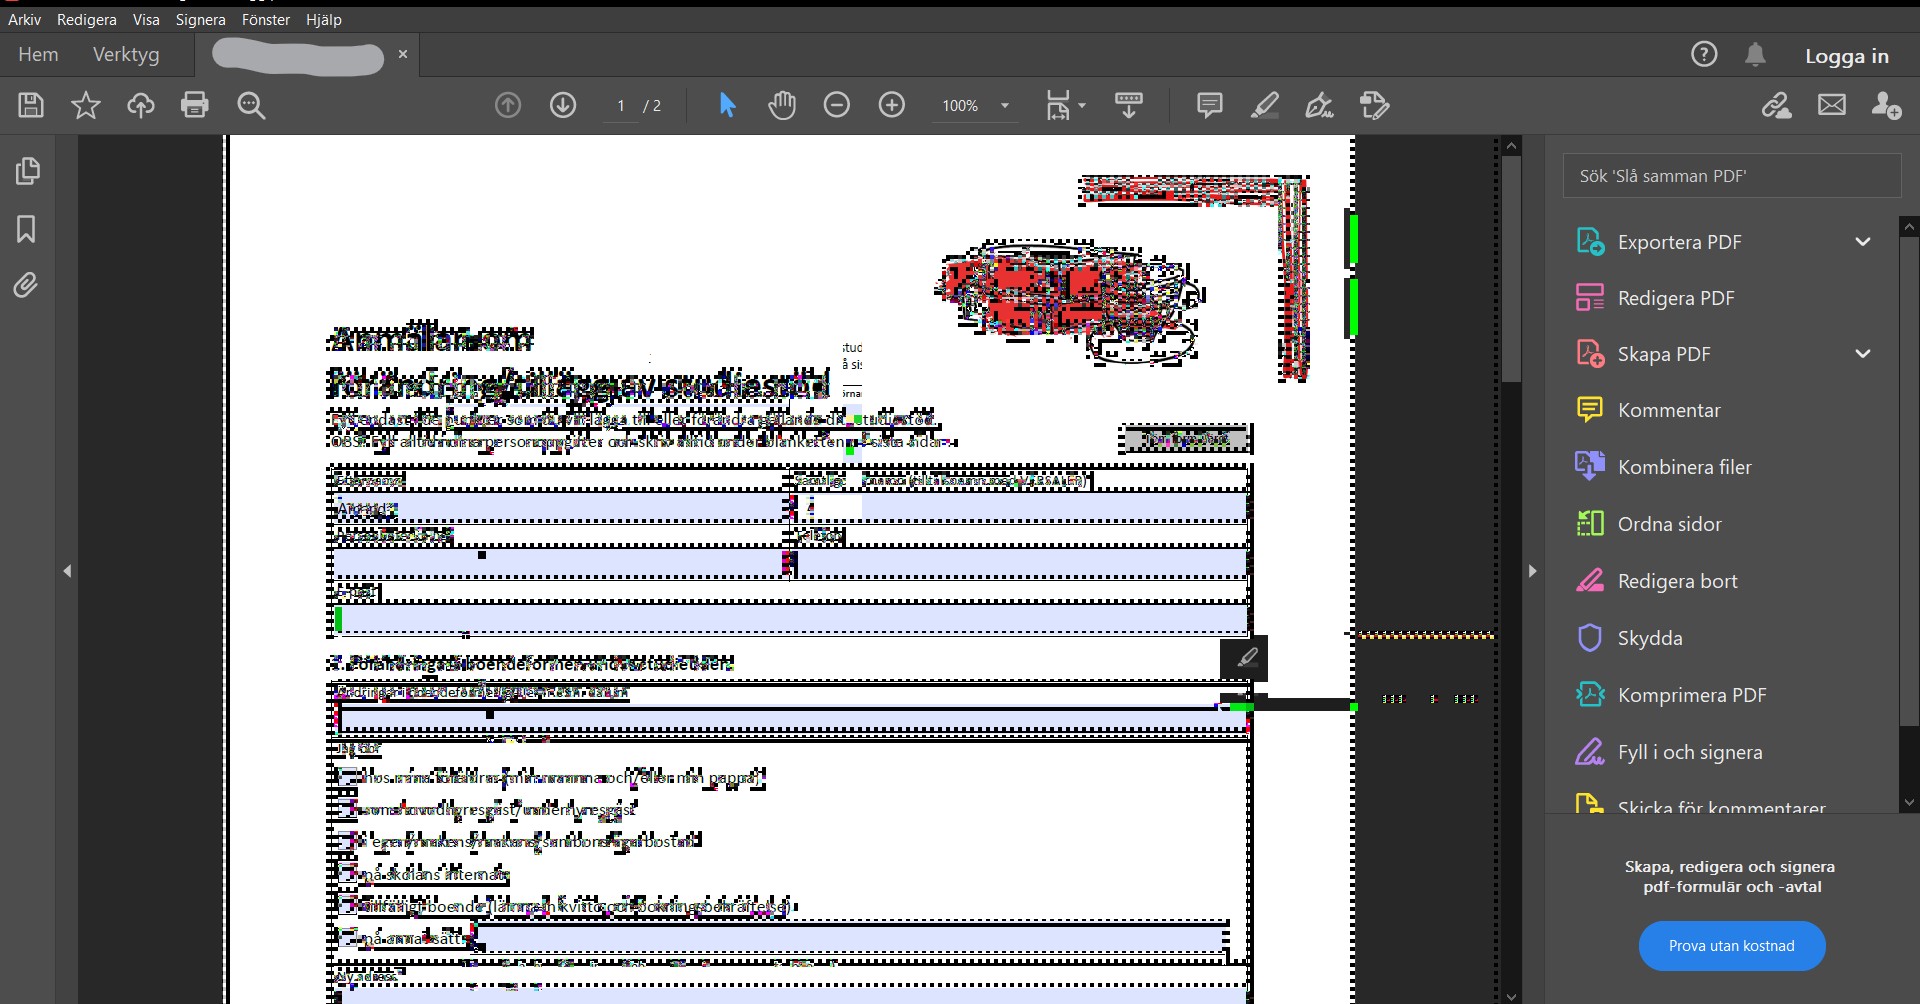
Task: Expand the Exportera PDF options
Action: pos(1863,241)
